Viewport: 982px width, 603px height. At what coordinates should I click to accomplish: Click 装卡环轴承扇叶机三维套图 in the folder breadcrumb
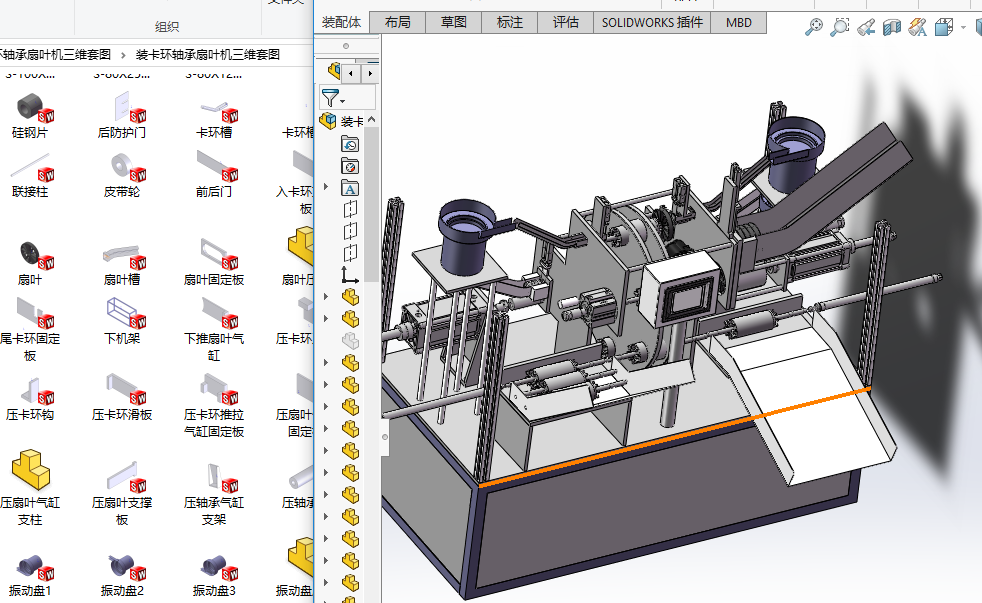coord(208,54)
